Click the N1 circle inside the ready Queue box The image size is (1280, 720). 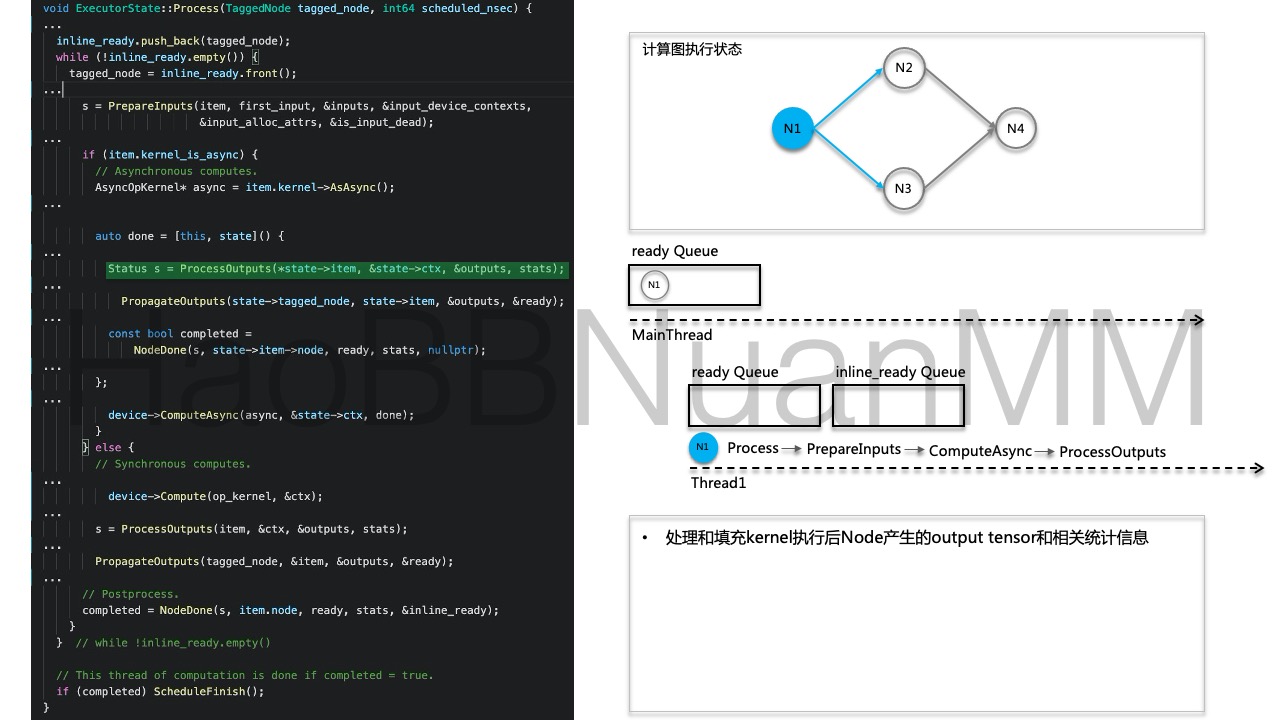(653, 284)
